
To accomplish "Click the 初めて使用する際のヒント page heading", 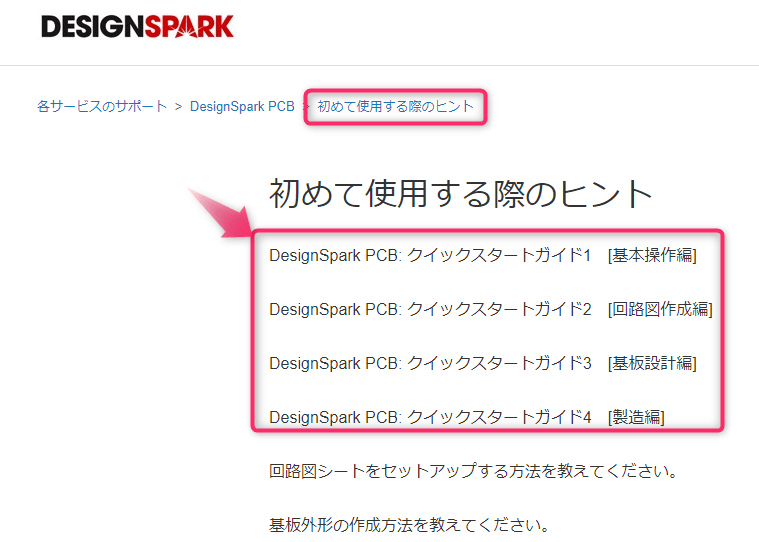I will 460,194.
